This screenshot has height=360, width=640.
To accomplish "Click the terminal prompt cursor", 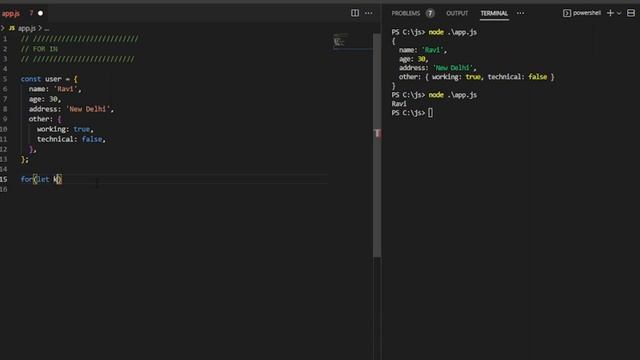I will coord(430,113).
